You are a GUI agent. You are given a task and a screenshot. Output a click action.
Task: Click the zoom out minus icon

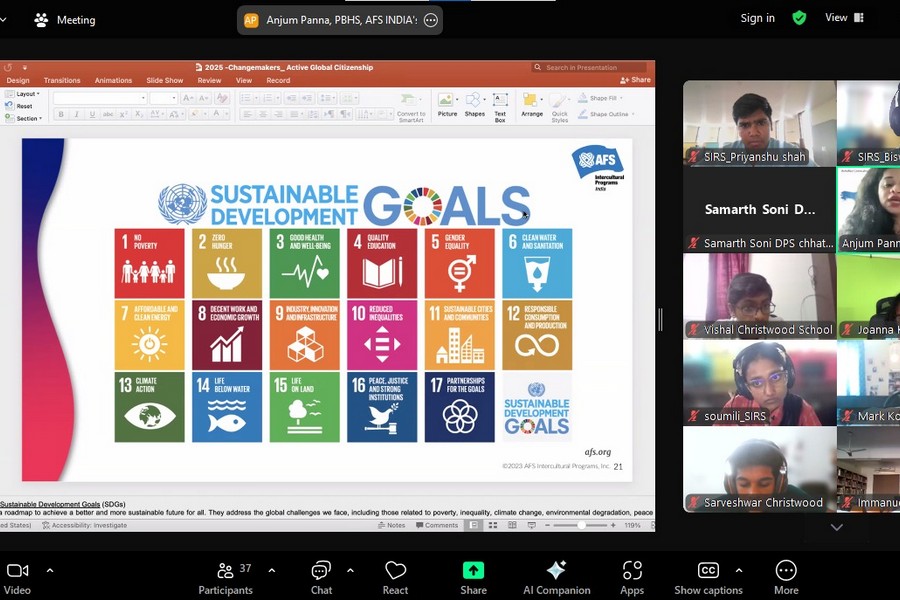click(547, 525)
